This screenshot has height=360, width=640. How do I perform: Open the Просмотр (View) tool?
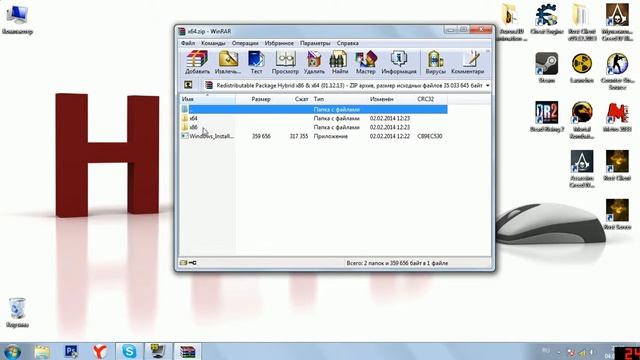[x=285, y=62]
